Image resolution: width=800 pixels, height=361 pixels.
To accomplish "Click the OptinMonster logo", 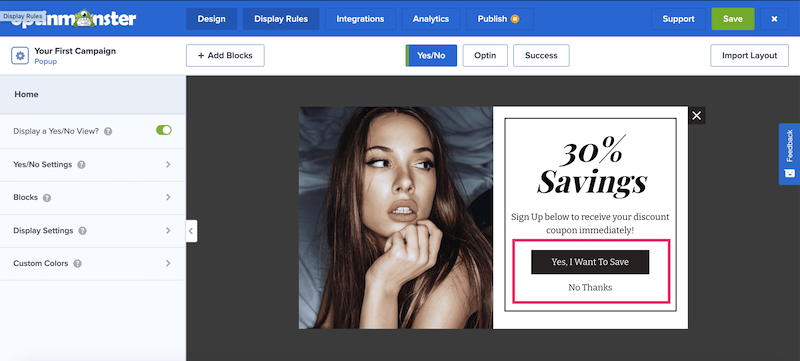I will (74, 19).
